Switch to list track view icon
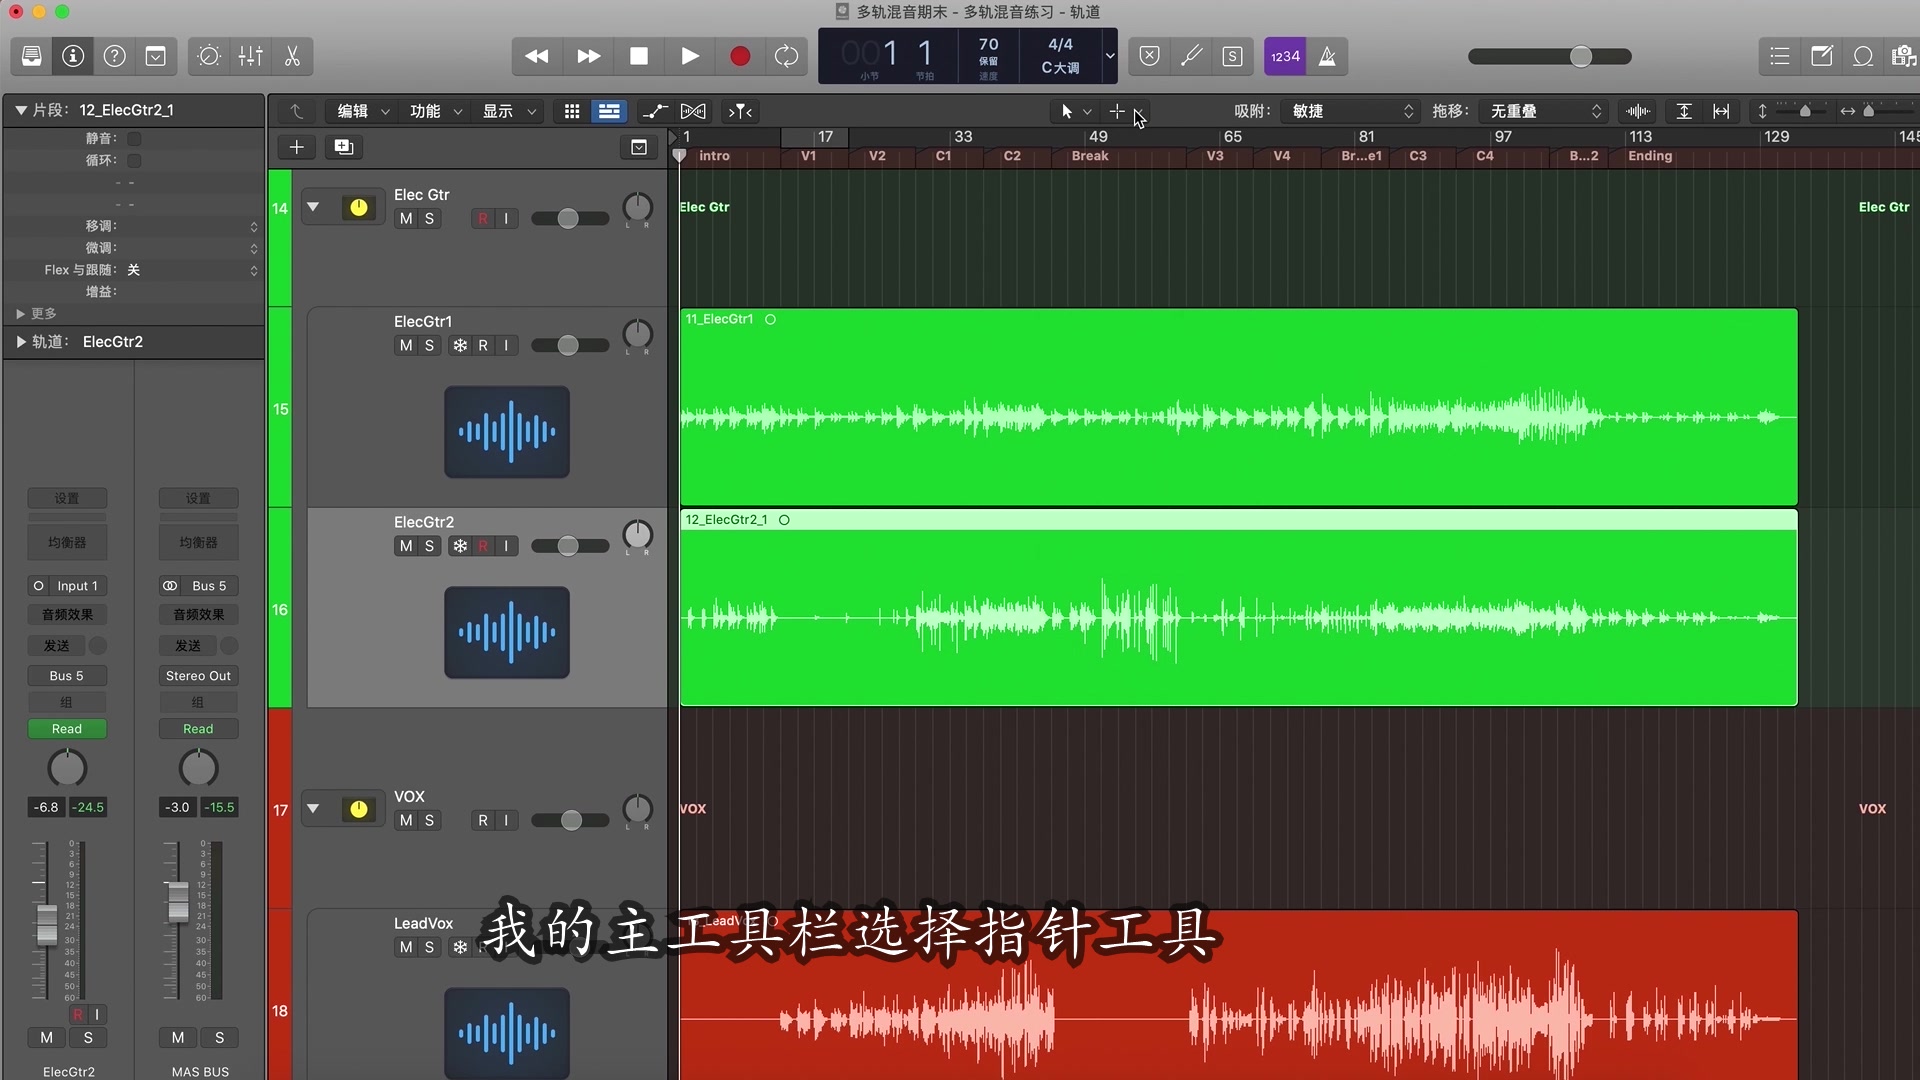The width and height of the screenshot is (1920, 1080). [x=608, y=111]
